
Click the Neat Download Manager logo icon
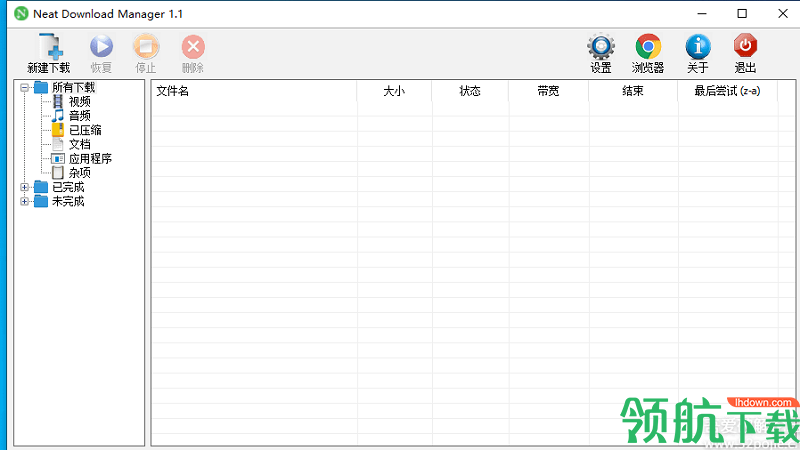21,14
